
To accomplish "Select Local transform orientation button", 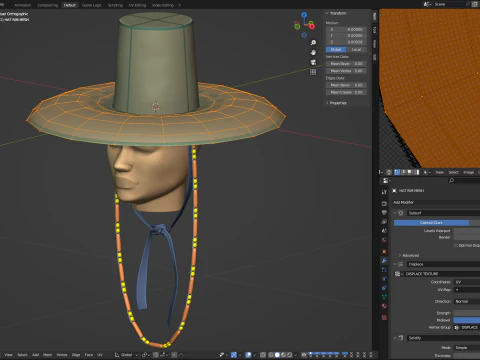I will point(356,49).
